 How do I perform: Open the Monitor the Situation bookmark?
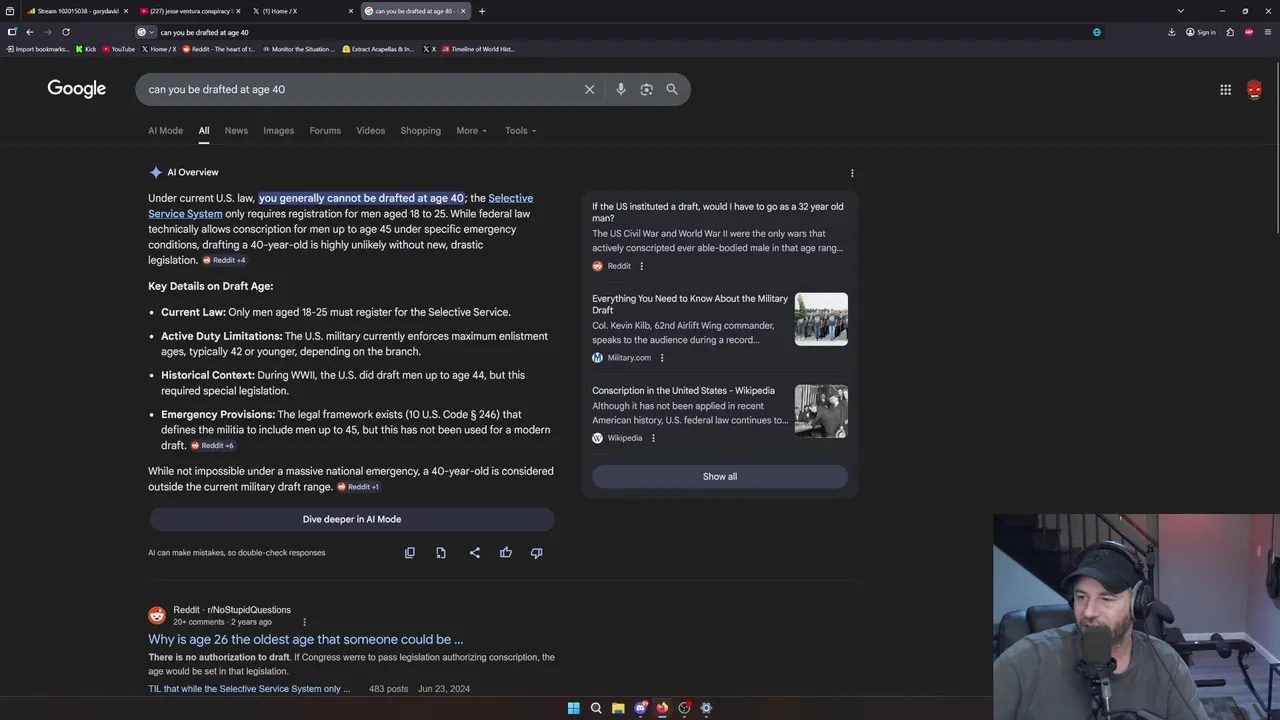298,49
